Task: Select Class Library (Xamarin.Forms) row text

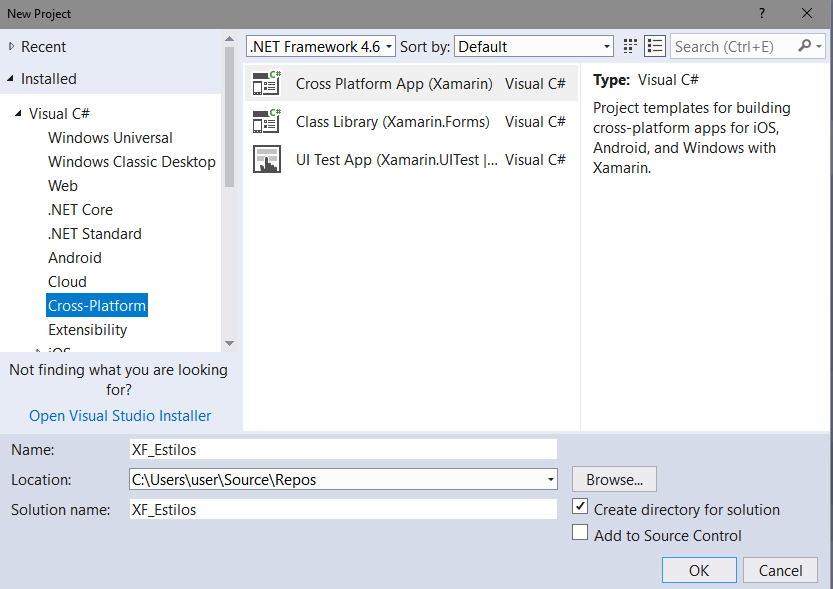Action: click(x=392, y=122)
